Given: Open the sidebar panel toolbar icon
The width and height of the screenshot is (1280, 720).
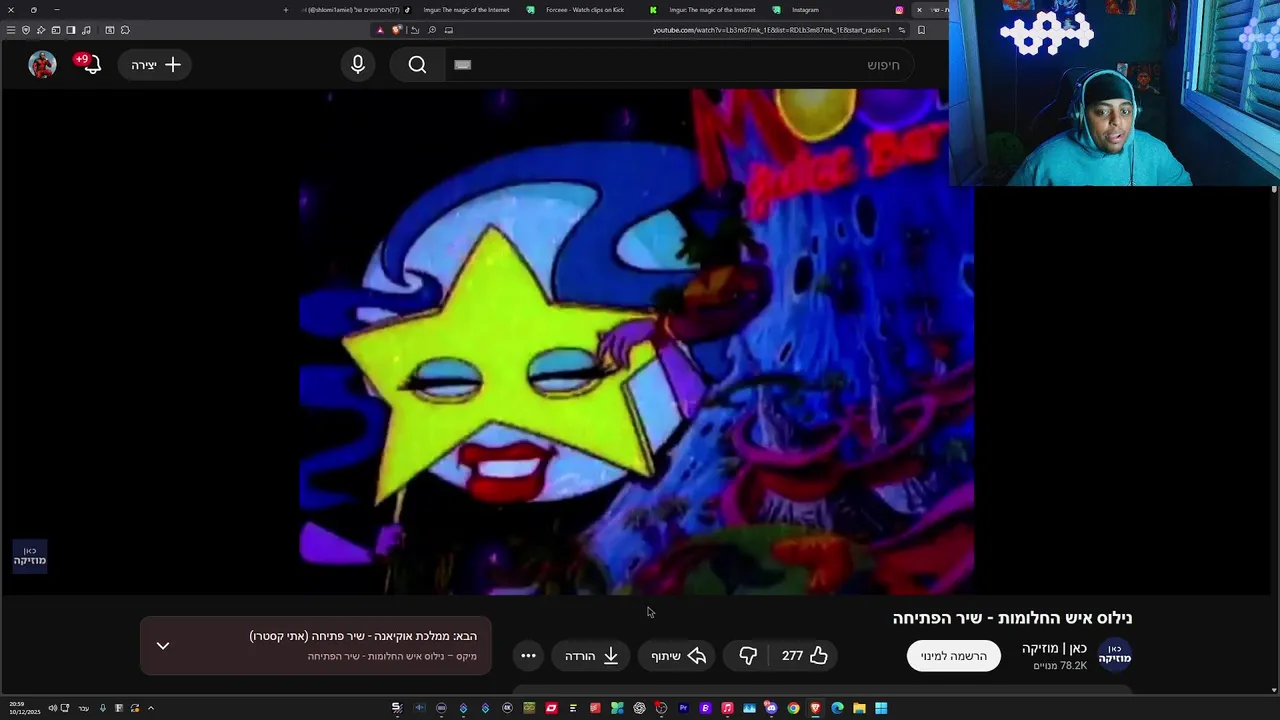Looking at the screenshot, I should click(x=71, y=30).
